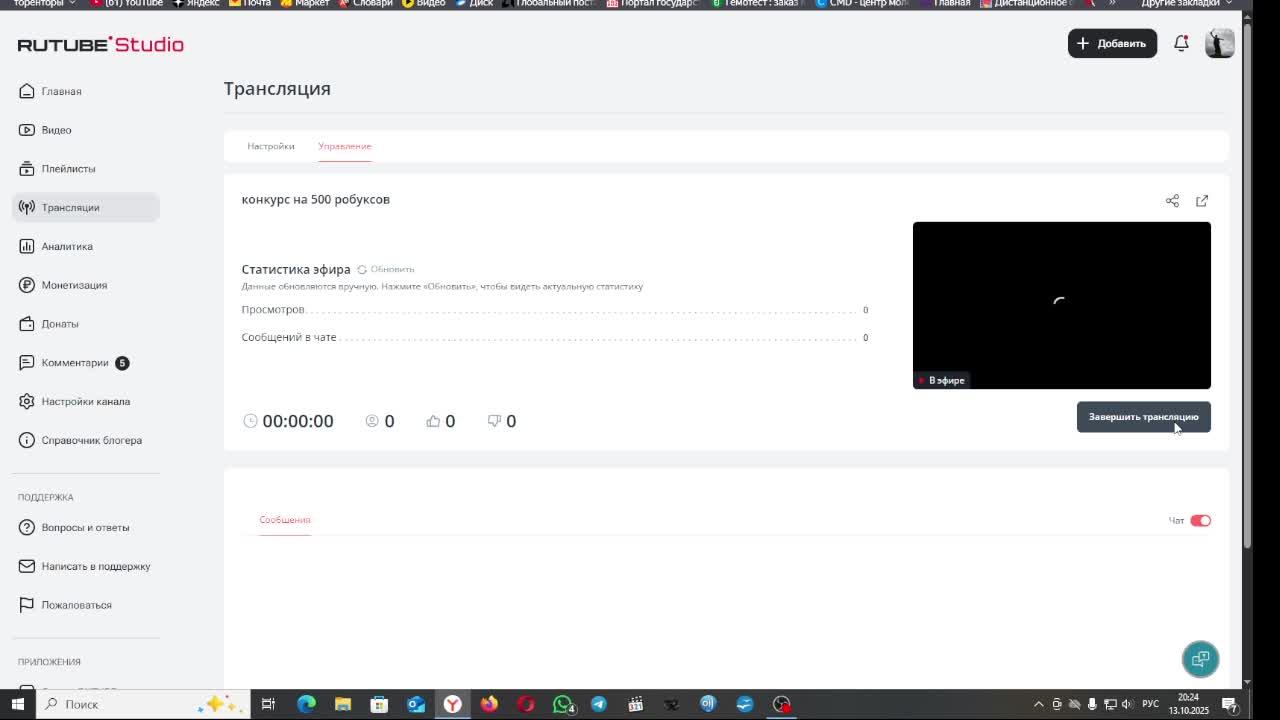Click the refresh icon next to Обновить
1280x720 pixels.
(362, 269)
